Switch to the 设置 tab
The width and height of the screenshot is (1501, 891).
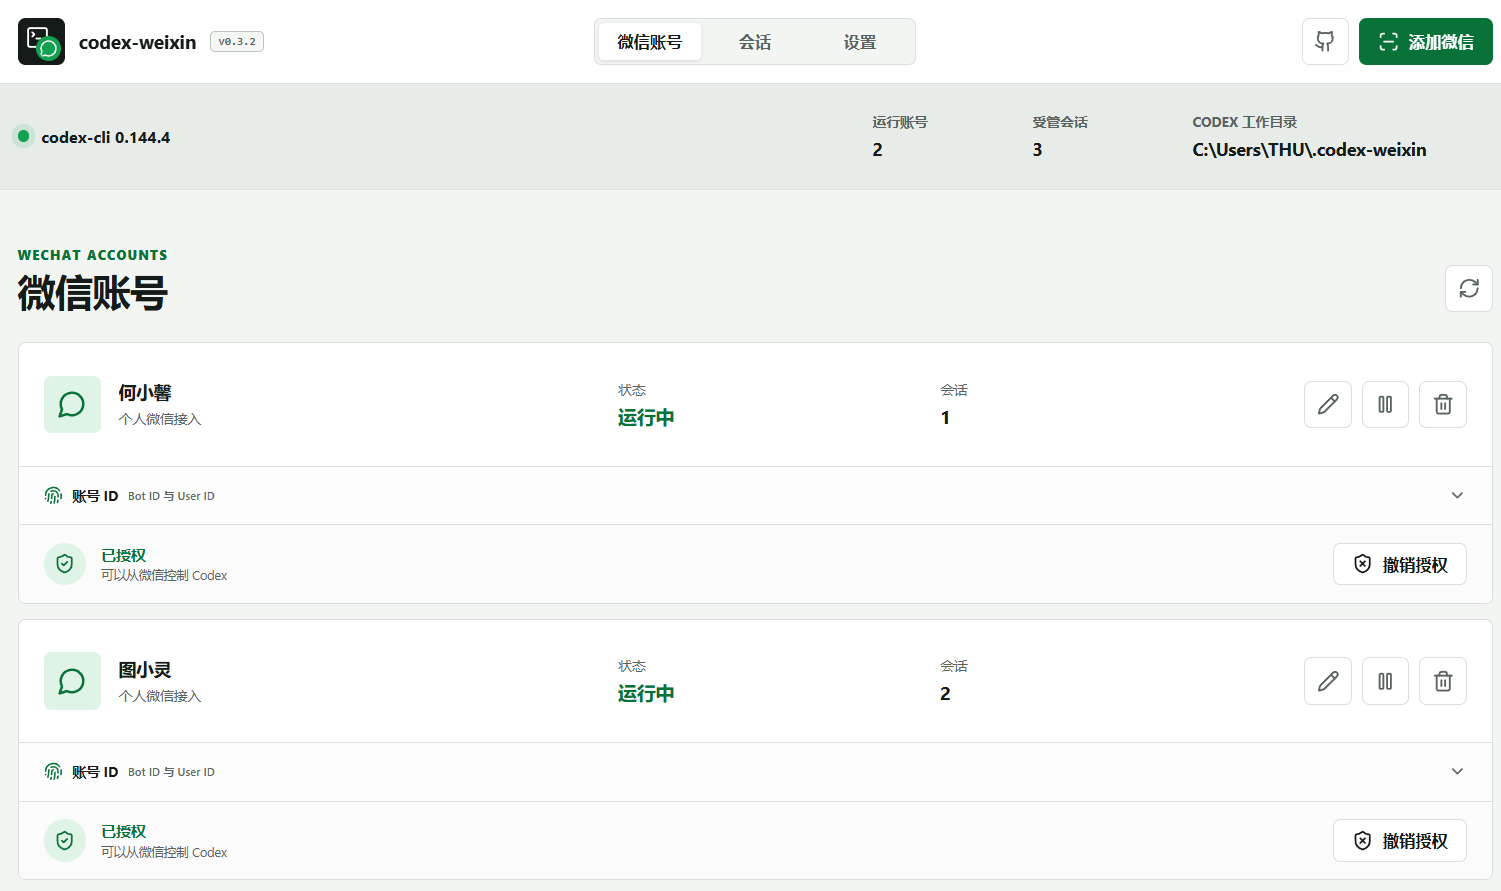860,42
